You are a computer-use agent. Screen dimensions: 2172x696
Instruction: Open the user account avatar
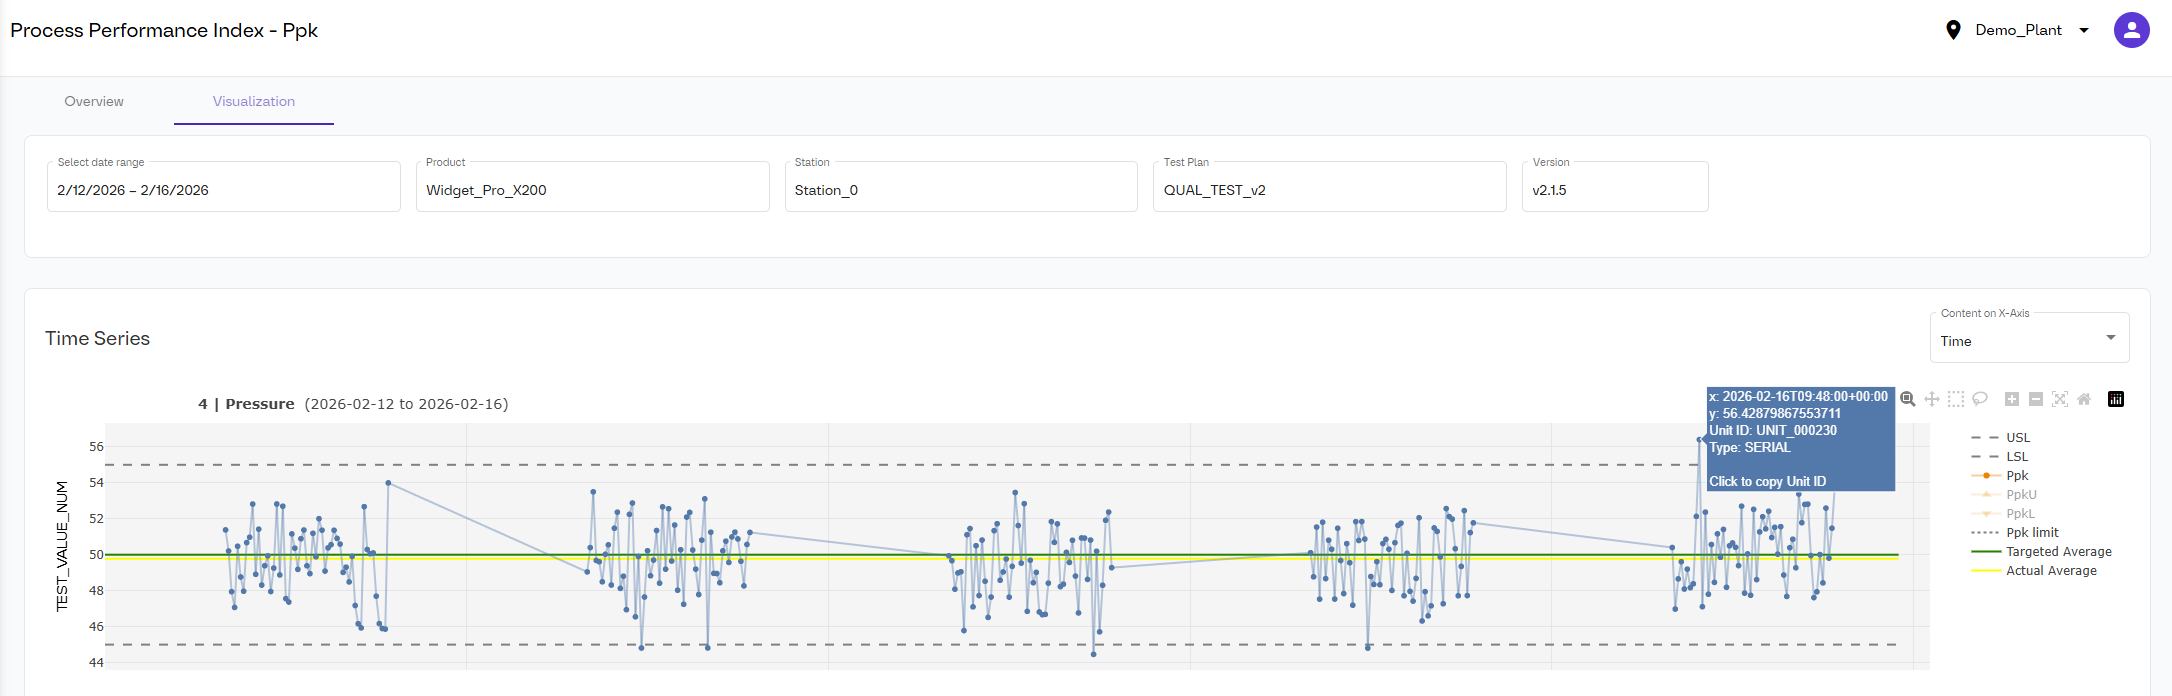(2131, 30)
